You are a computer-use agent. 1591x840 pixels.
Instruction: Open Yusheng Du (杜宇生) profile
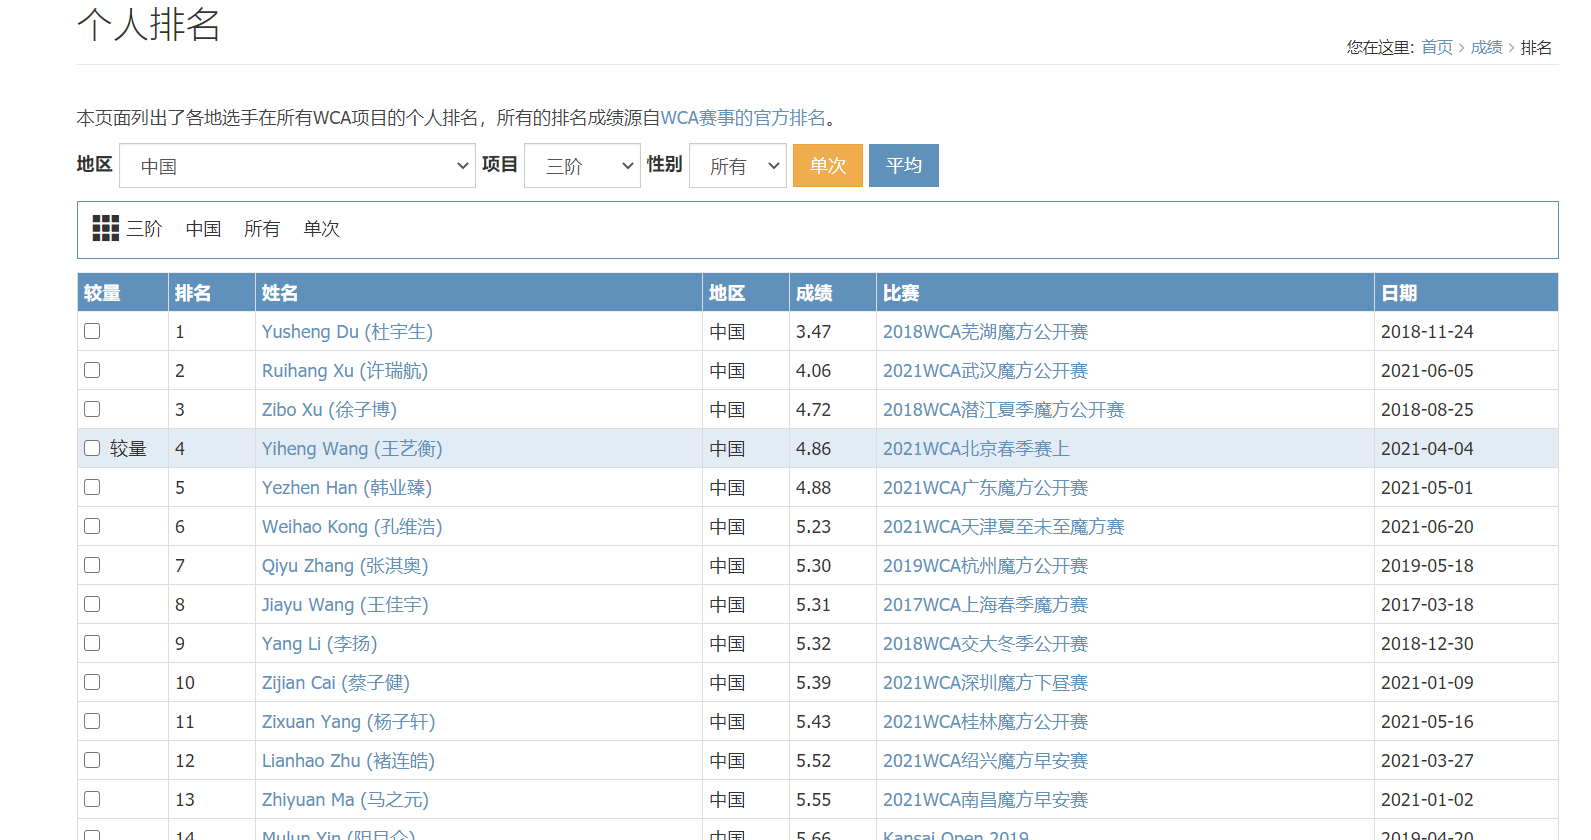[347, 331]
